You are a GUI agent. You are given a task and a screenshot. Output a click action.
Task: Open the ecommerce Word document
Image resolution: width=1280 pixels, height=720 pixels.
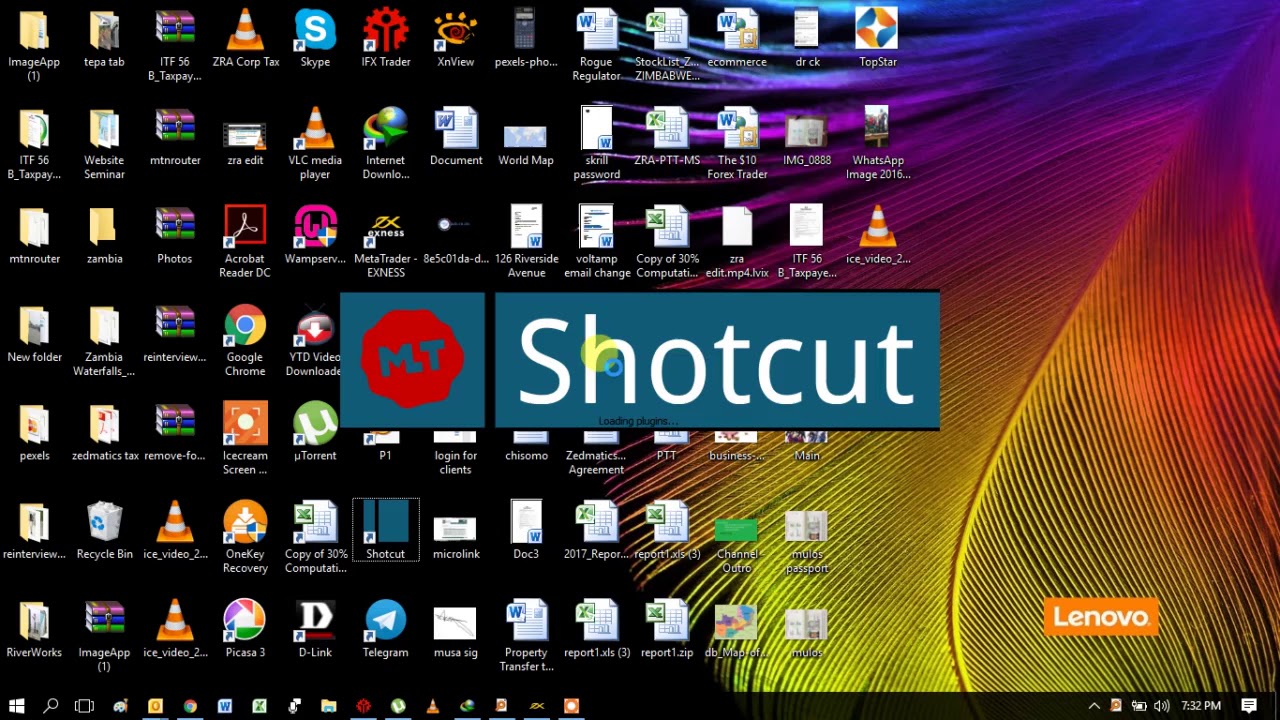coord(737,38)
